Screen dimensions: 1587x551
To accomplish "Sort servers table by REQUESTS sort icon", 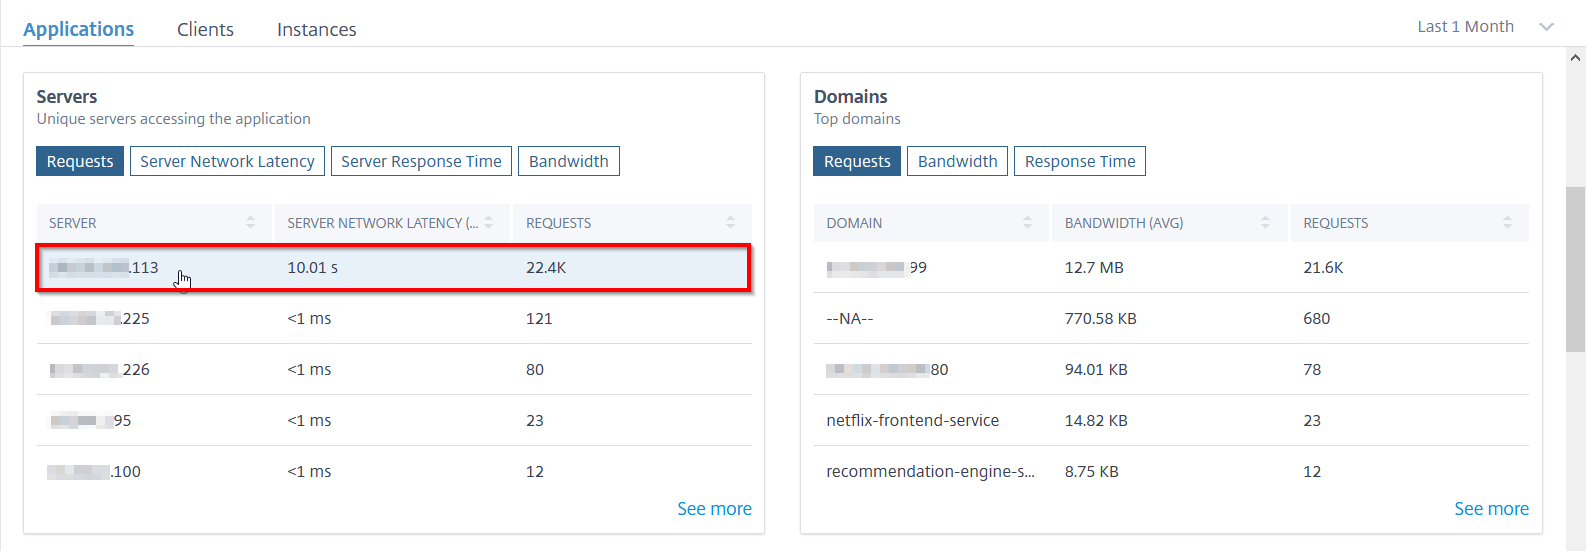I will pyautogui.click(x=730, y=222).
